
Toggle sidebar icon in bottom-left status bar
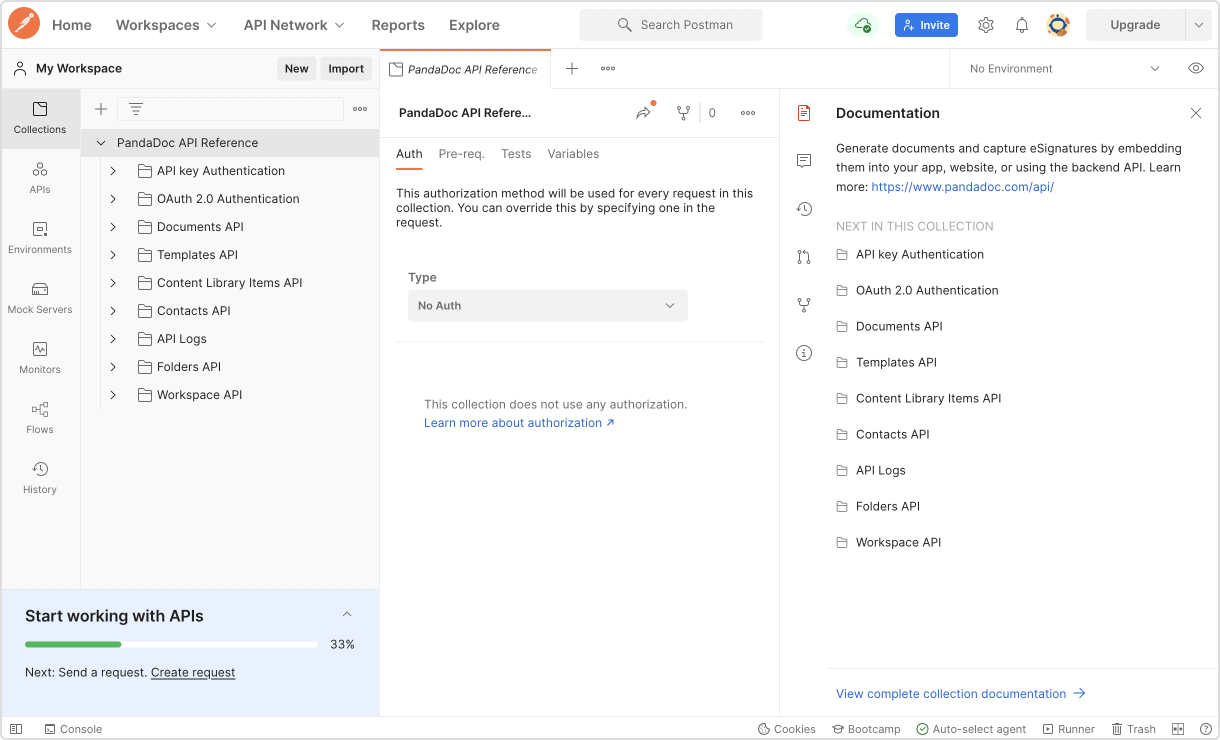(16, 729)
